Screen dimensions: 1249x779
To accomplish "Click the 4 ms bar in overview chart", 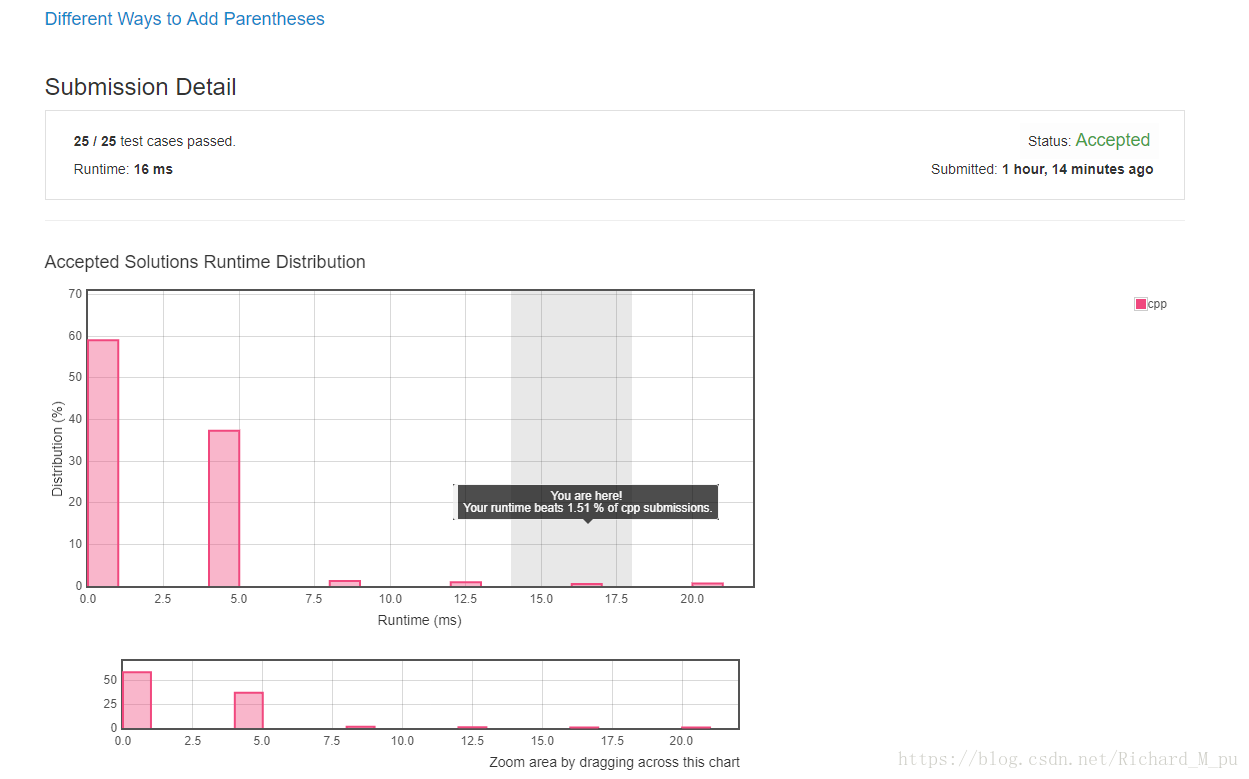I will tap(249, 710).
